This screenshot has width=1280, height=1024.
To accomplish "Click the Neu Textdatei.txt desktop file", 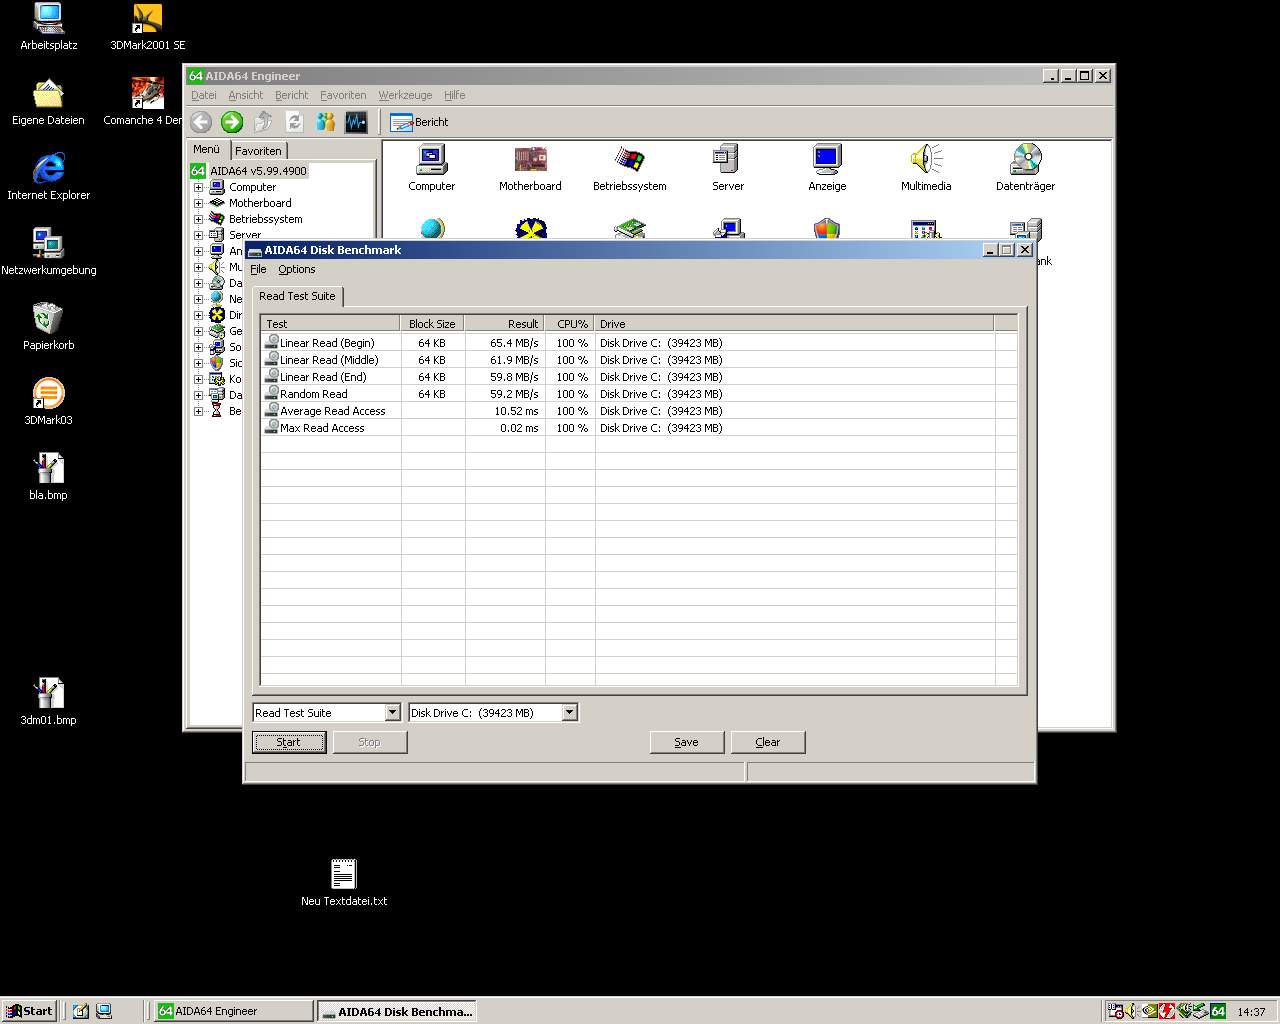I will pos(343,883).
